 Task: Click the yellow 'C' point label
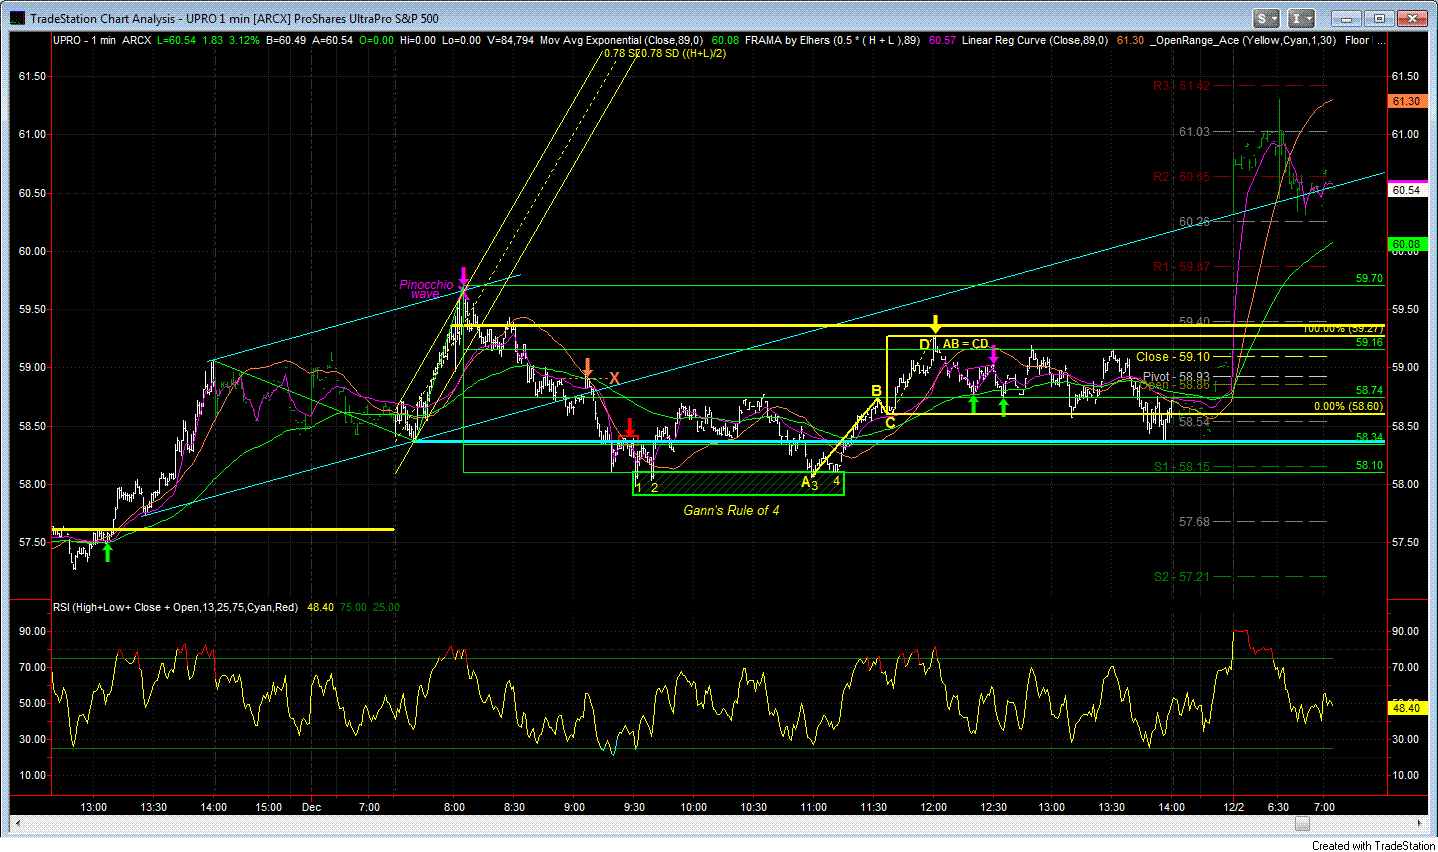pyautogui.click(x=890, y=423)
